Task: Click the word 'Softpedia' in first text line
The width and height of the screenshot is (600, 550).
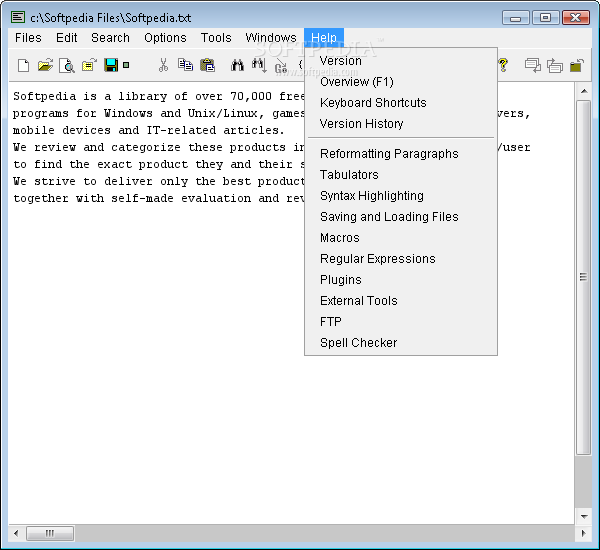Action: click(x=44, y=96)
